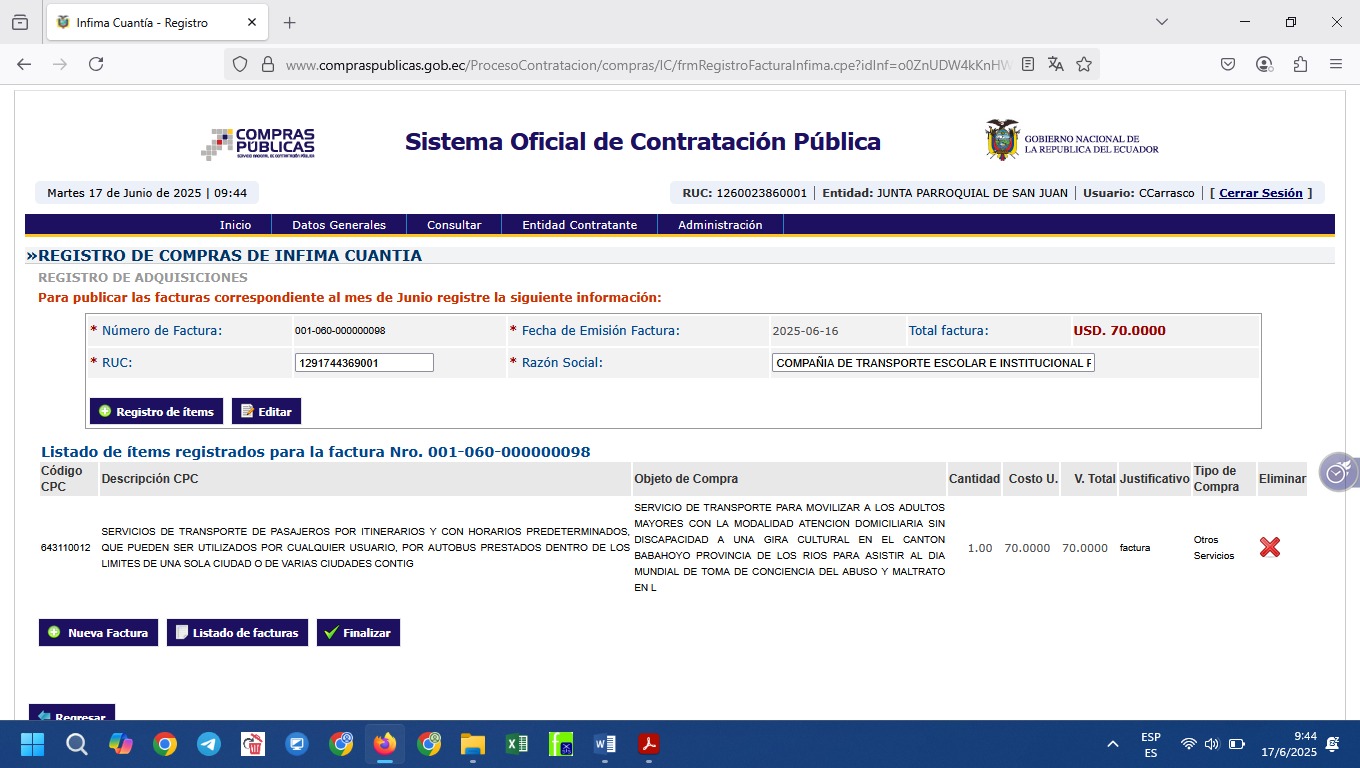Screen dimensions: 1360x768
Task: Click the Razón Social text field
Action: [x=933, y=363]
